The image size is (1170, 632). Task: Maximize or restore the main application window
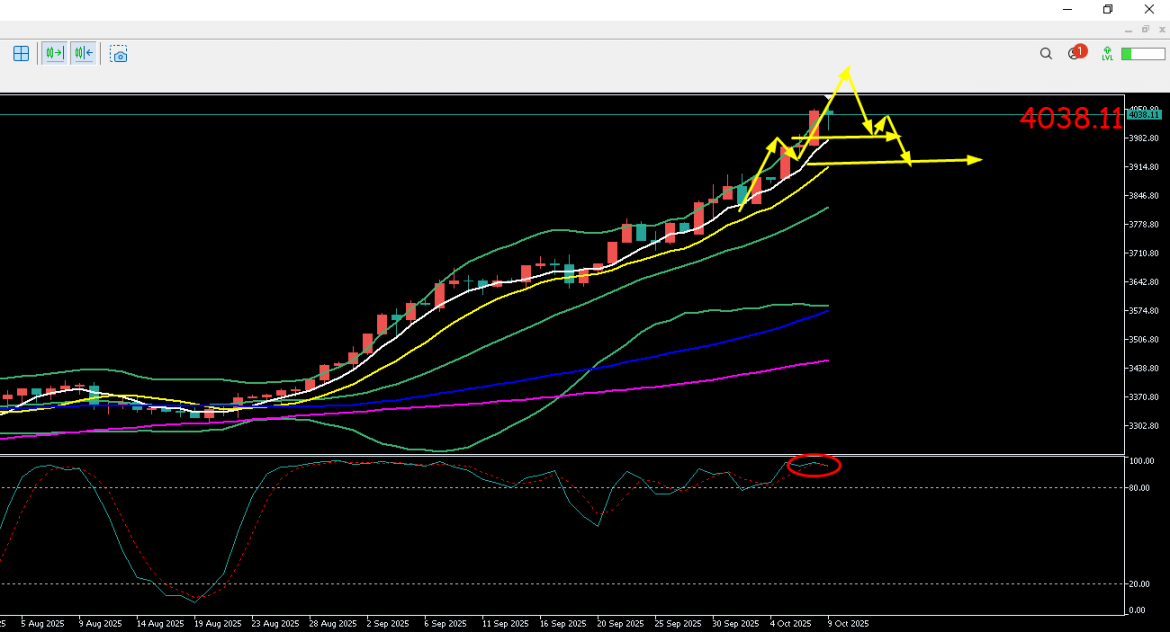pos(1108,9)
